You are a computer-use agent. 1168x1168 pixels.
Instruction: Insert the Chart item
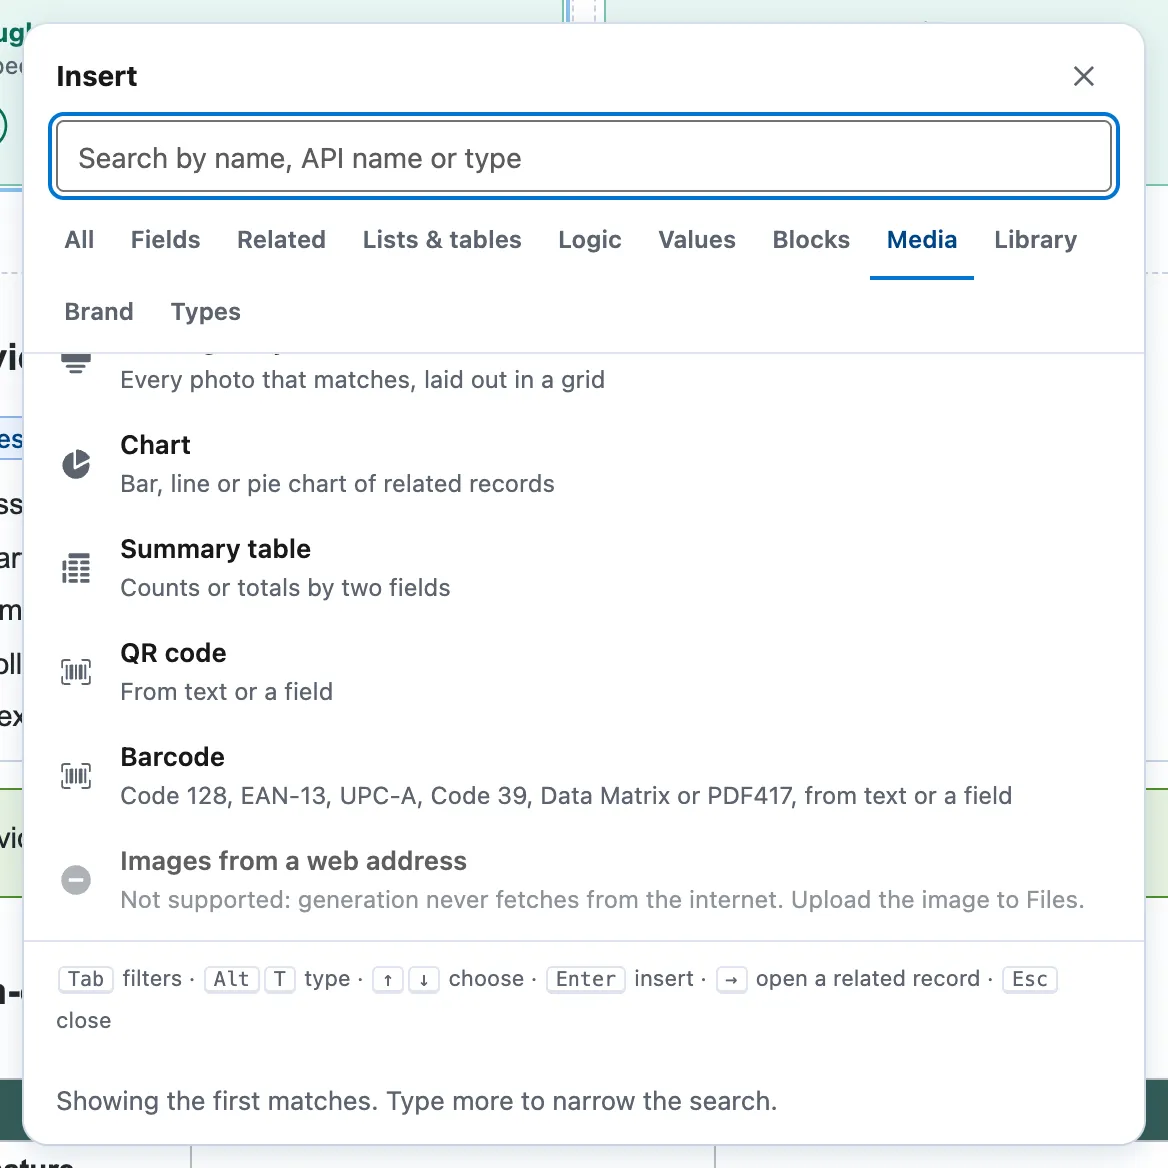click(584, 464)
